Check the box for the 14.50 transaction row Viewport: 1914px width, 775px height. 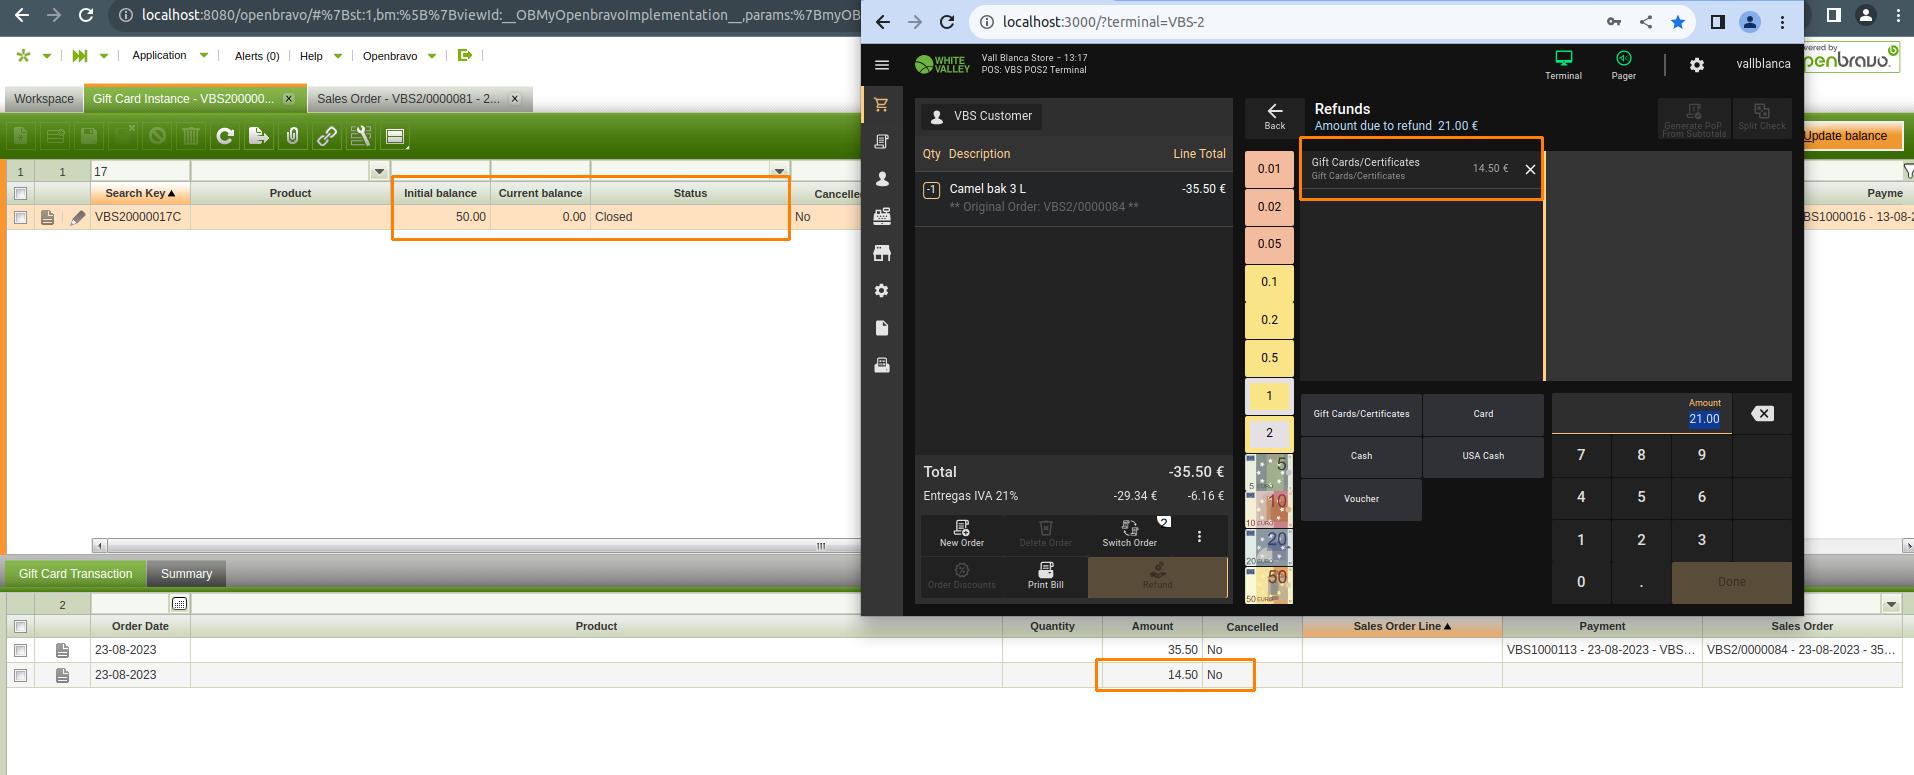click(x=20, y=675)
